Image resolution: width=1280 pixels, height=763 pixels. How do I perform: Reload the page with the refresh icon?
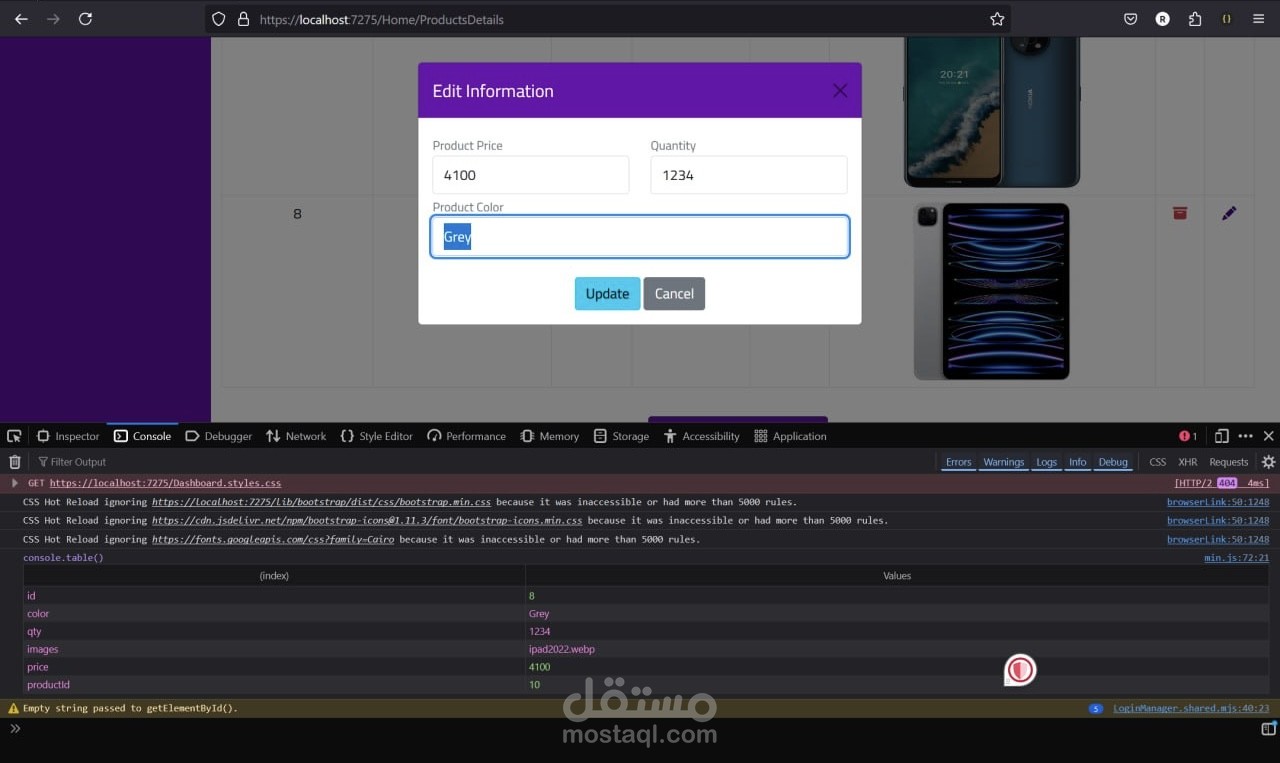[x=86, y=19]
